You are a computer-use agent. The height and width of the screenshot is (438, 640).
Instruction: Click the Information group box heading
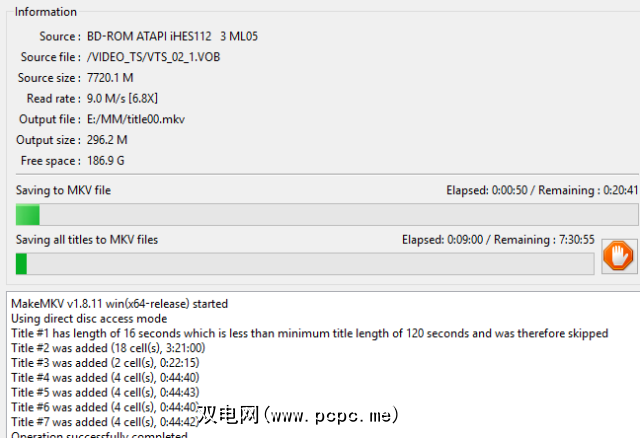pyautogui.click(x=46, y=12)
